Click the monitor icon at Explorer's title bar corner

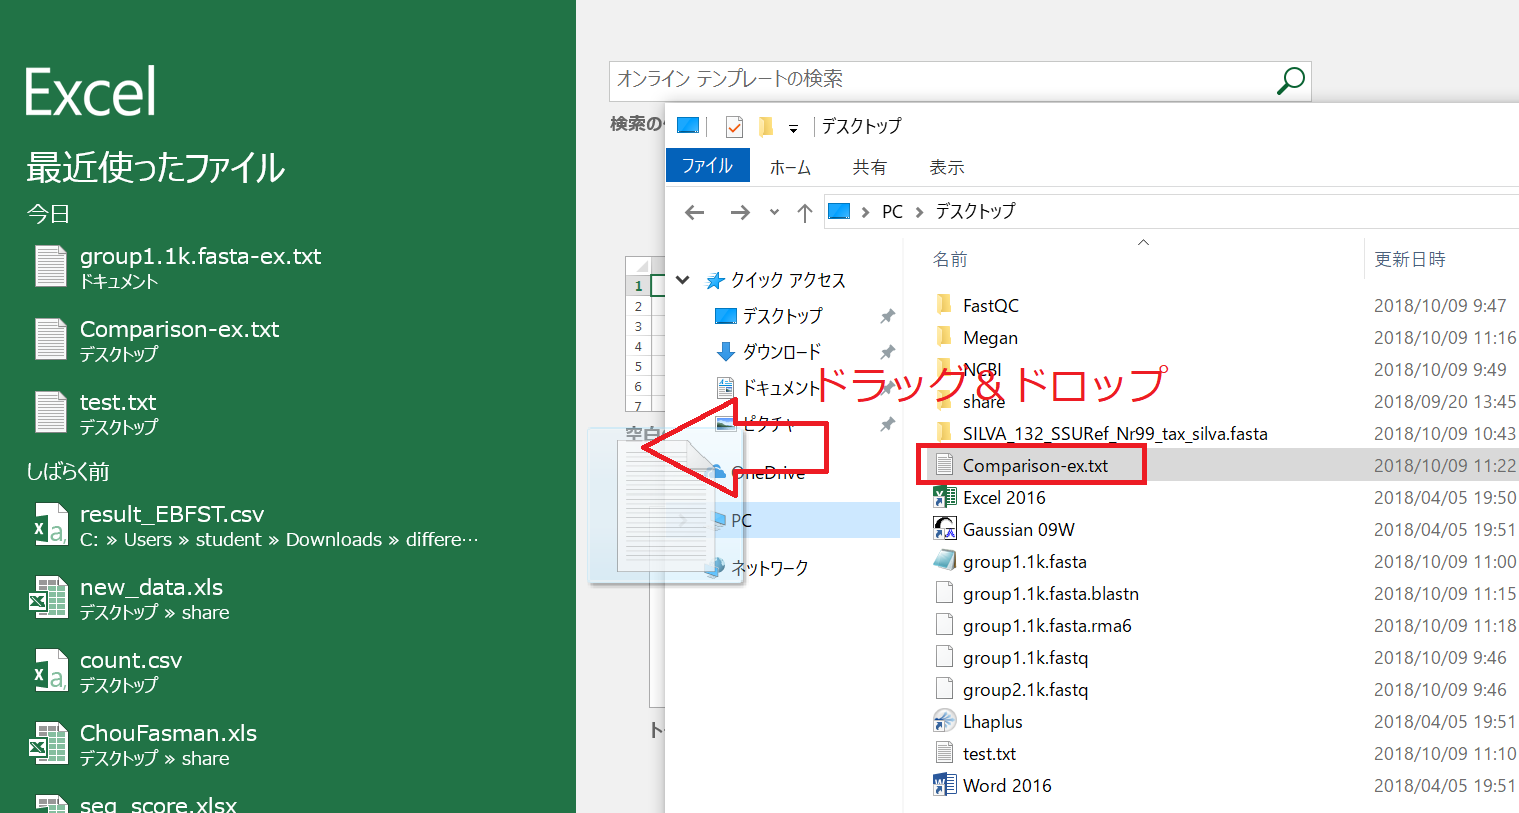click(x=688, y=125)
